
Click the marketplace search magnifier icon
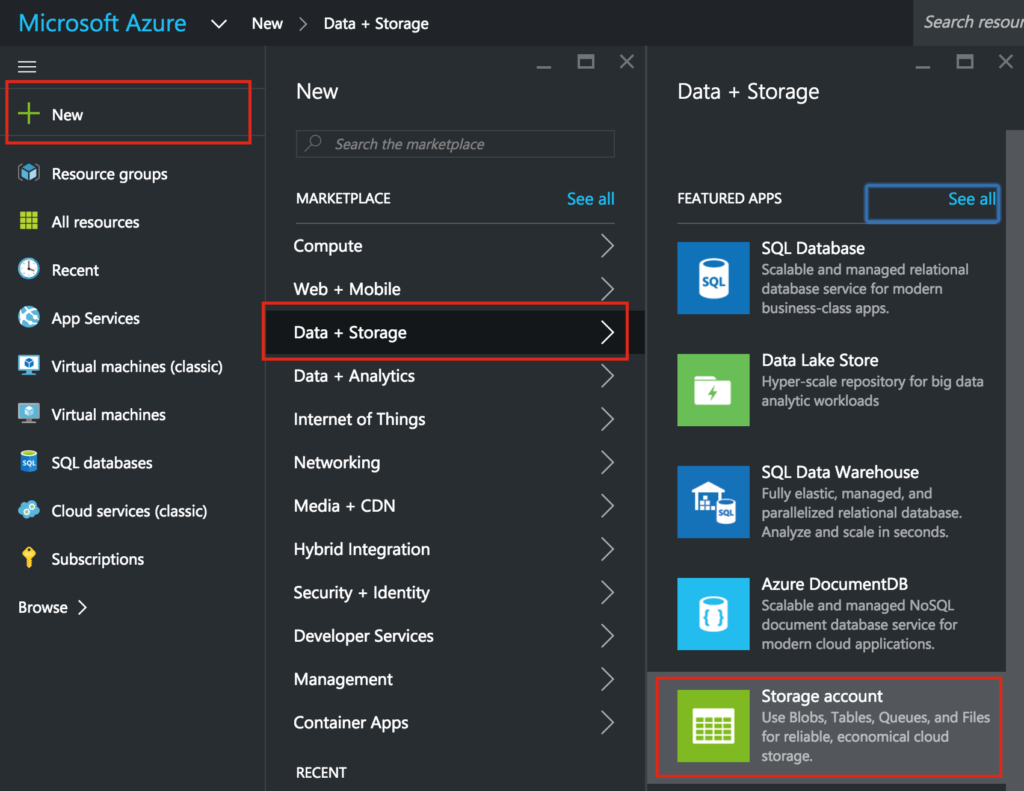click(313, 142)
